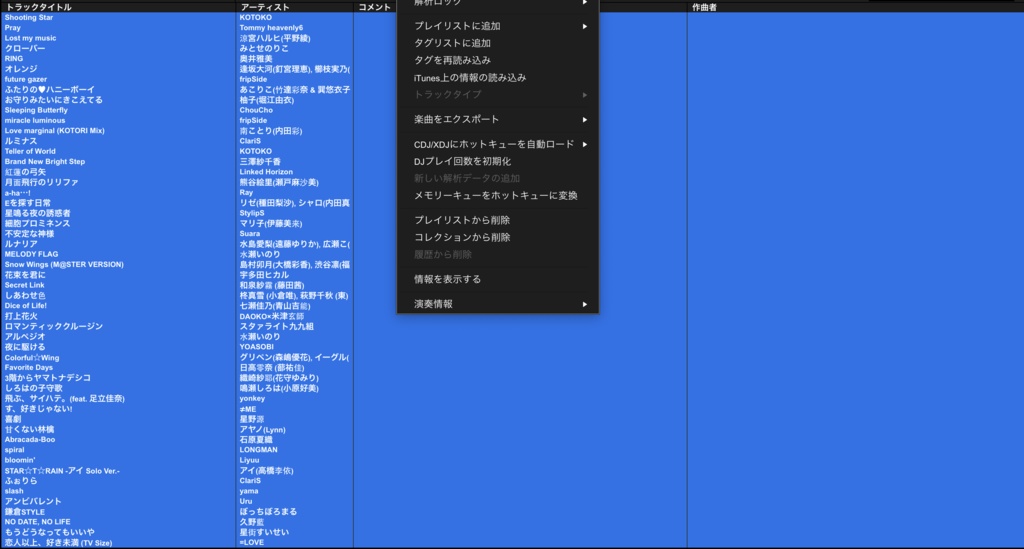Select the track miracle luminous
Viewport: 1024px width, 549px height.
point(35,120)
